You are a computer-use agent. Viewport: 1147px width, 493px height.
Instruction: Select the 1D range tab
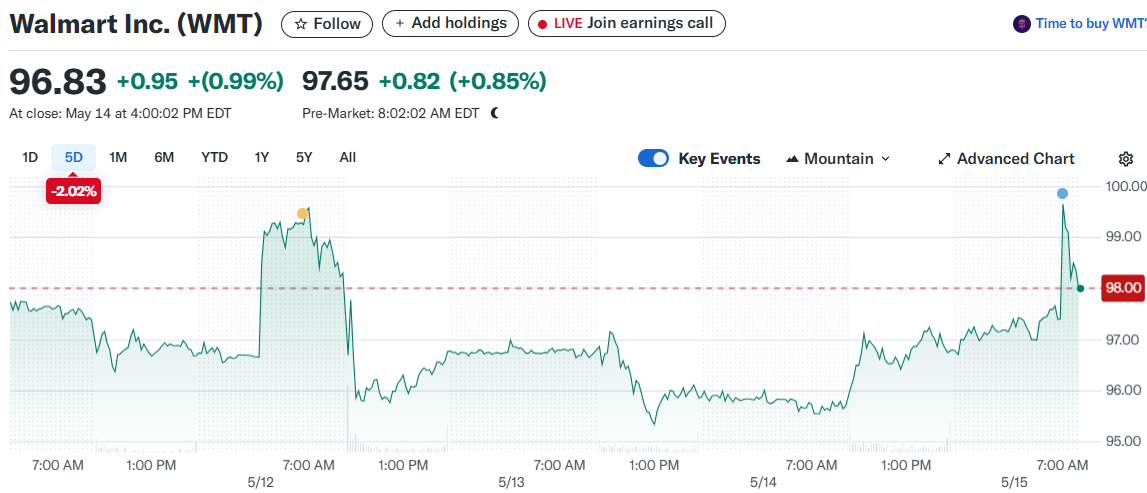click(x=30, y=157)
